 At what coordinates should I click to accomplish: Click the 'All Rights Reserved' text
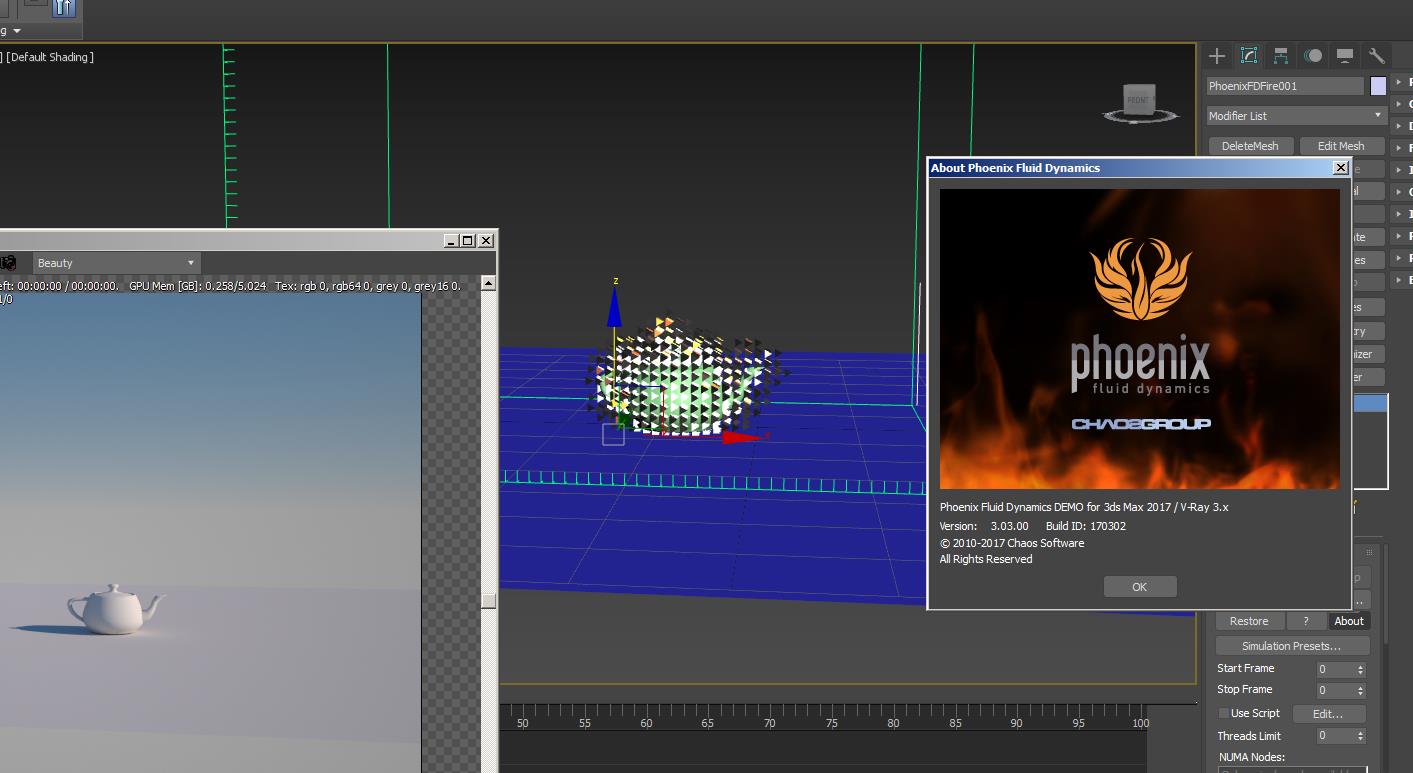click(x=986, y=559)
